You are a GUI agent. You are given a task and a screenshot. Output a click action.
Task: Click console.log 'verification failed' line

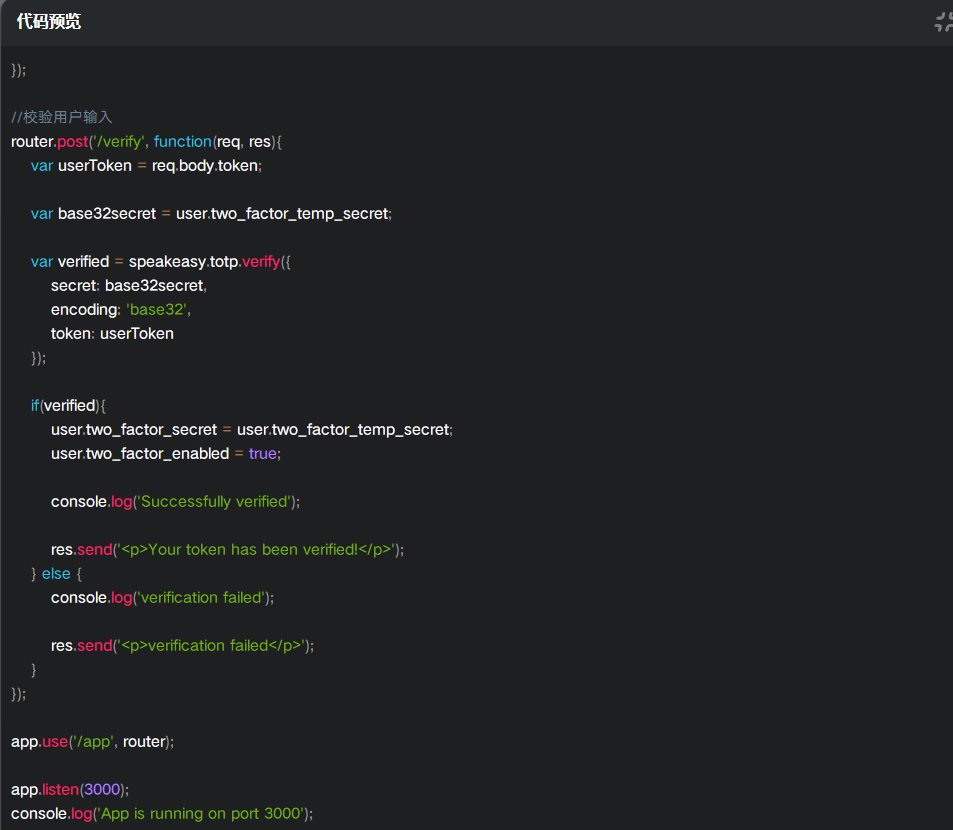162,598
